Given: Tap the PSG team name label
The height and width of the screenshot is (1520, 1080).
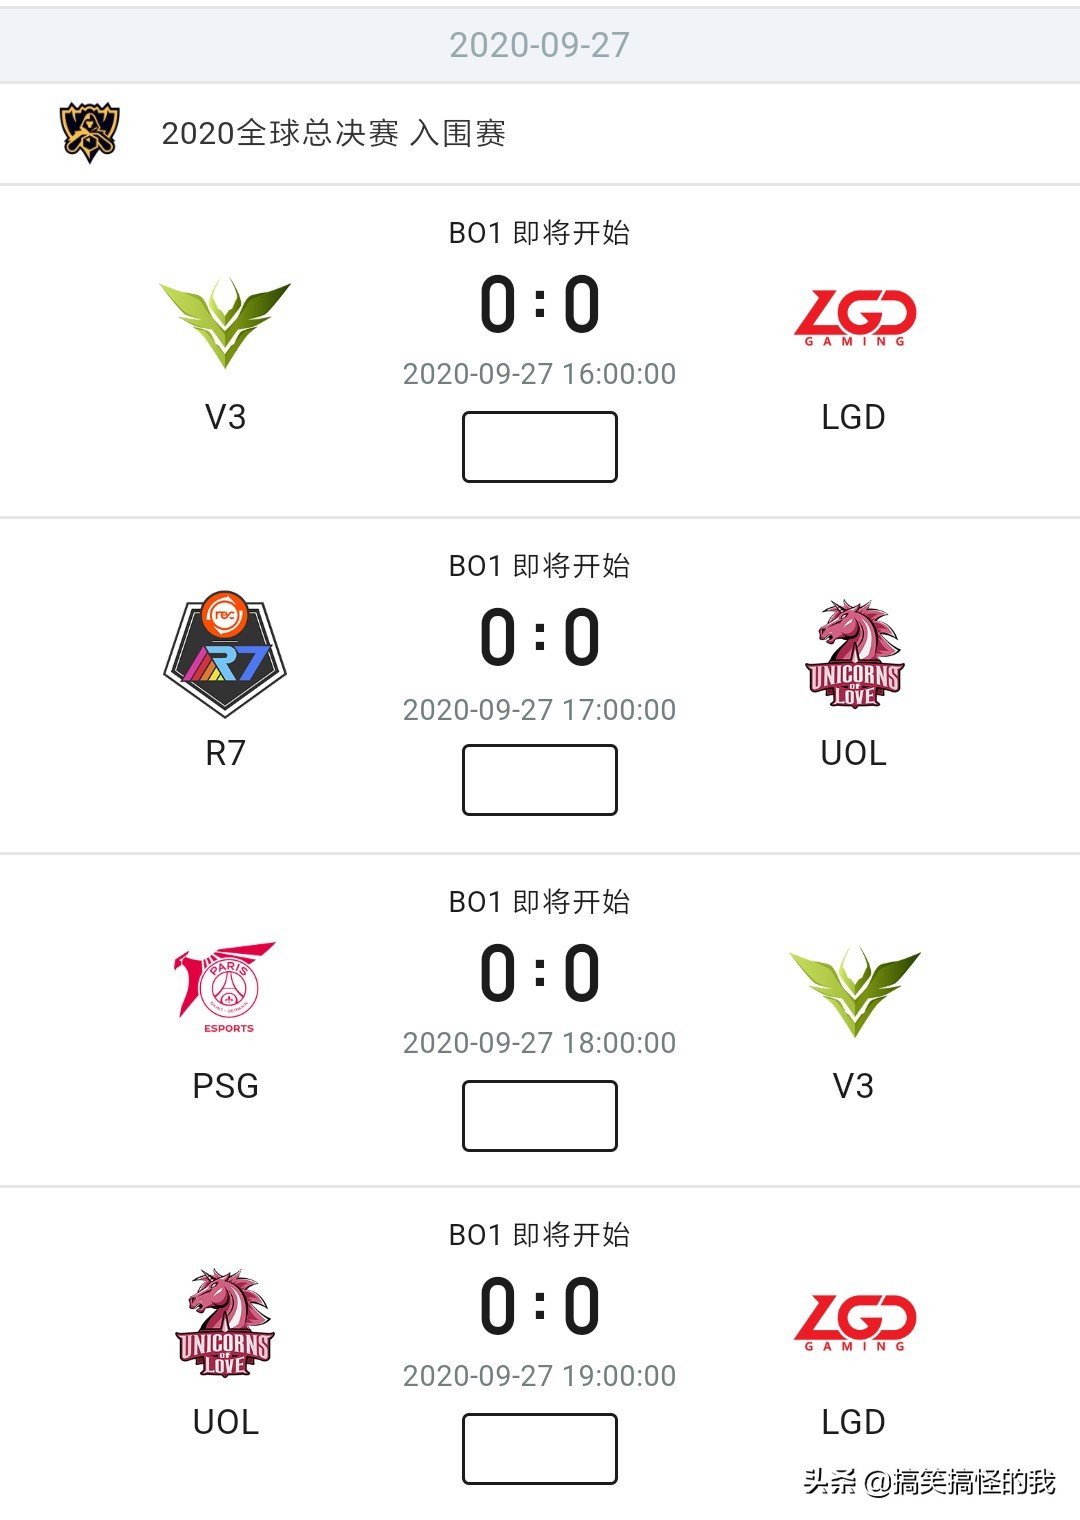Looking at the screenshot, I should click(x=226, y=1086).
